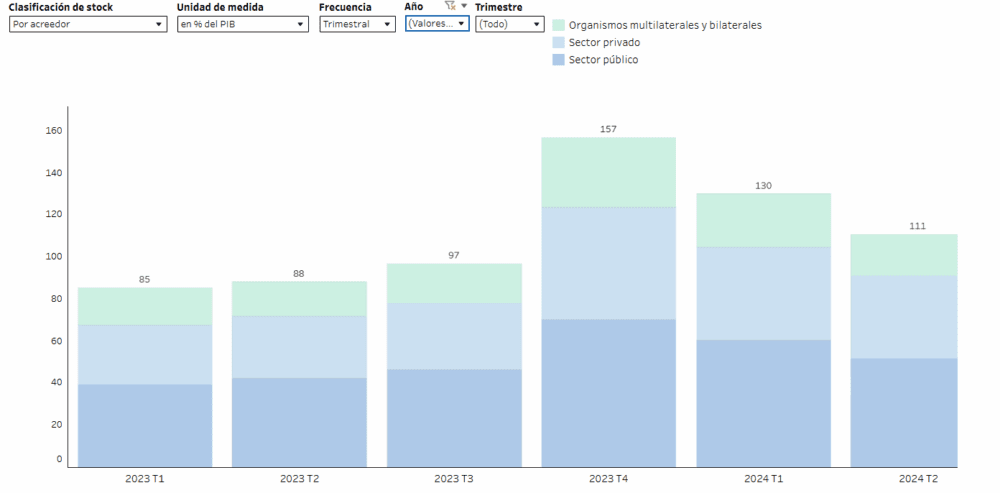Expand the Unidad de medida dropdown
This screenshot has height=493, width=1000.
tap(242, 24)
